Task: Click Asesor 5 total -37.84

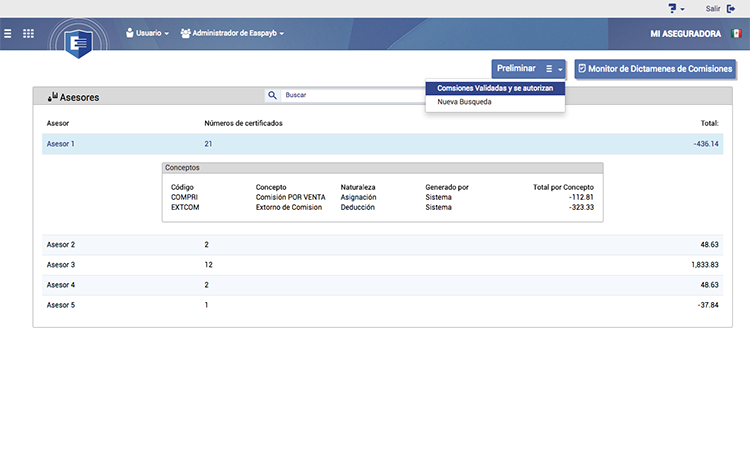Action: (x=708, y=305)
